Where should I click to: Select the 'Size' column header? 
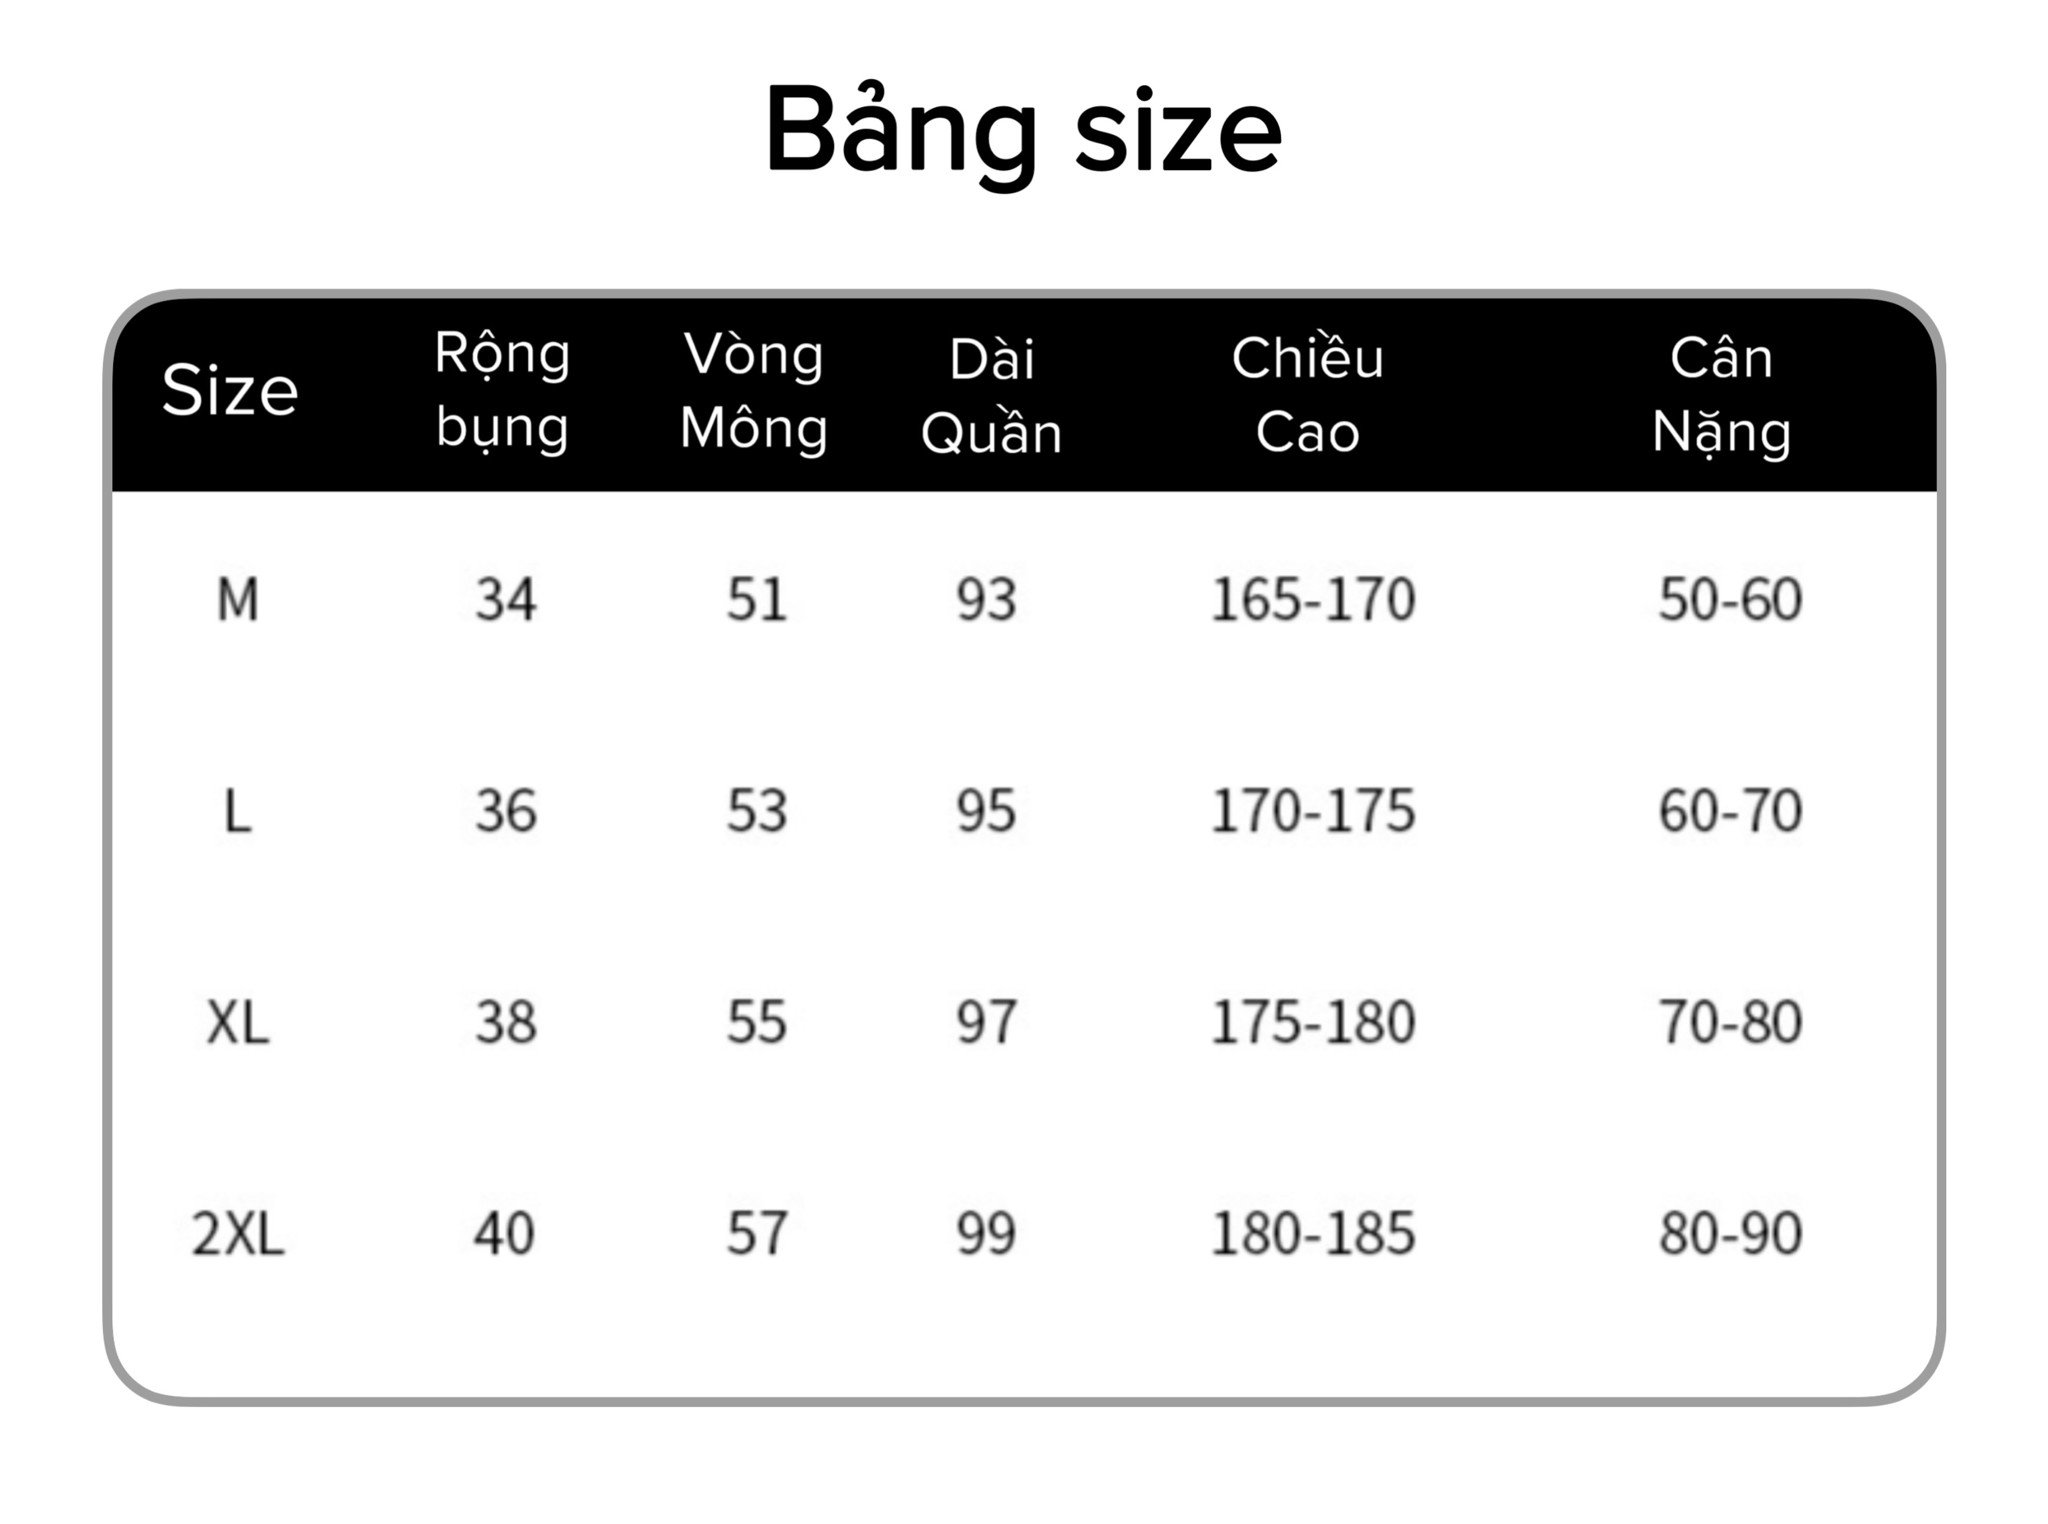click(229, 389)
